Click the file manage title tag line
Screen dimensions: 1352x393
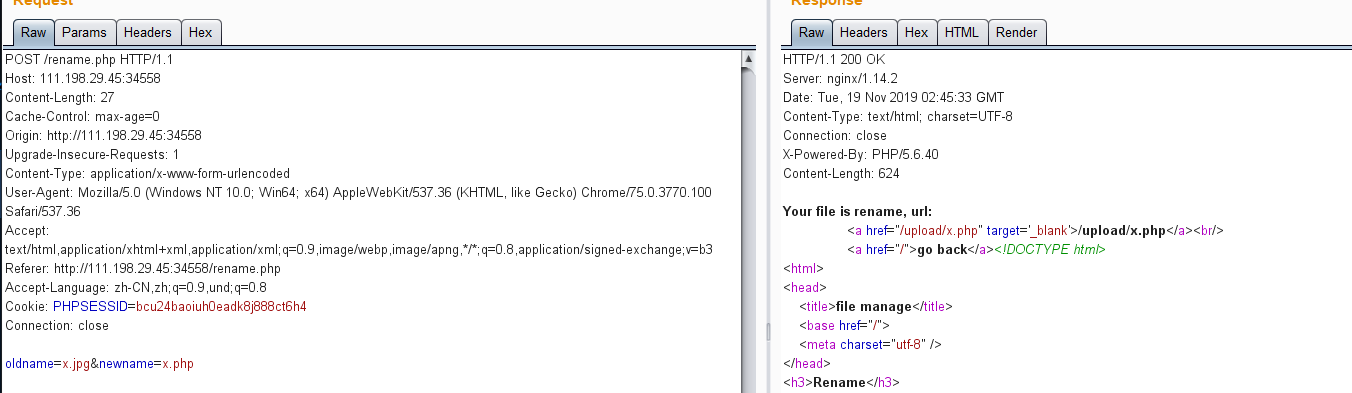(x=876, y=307)
